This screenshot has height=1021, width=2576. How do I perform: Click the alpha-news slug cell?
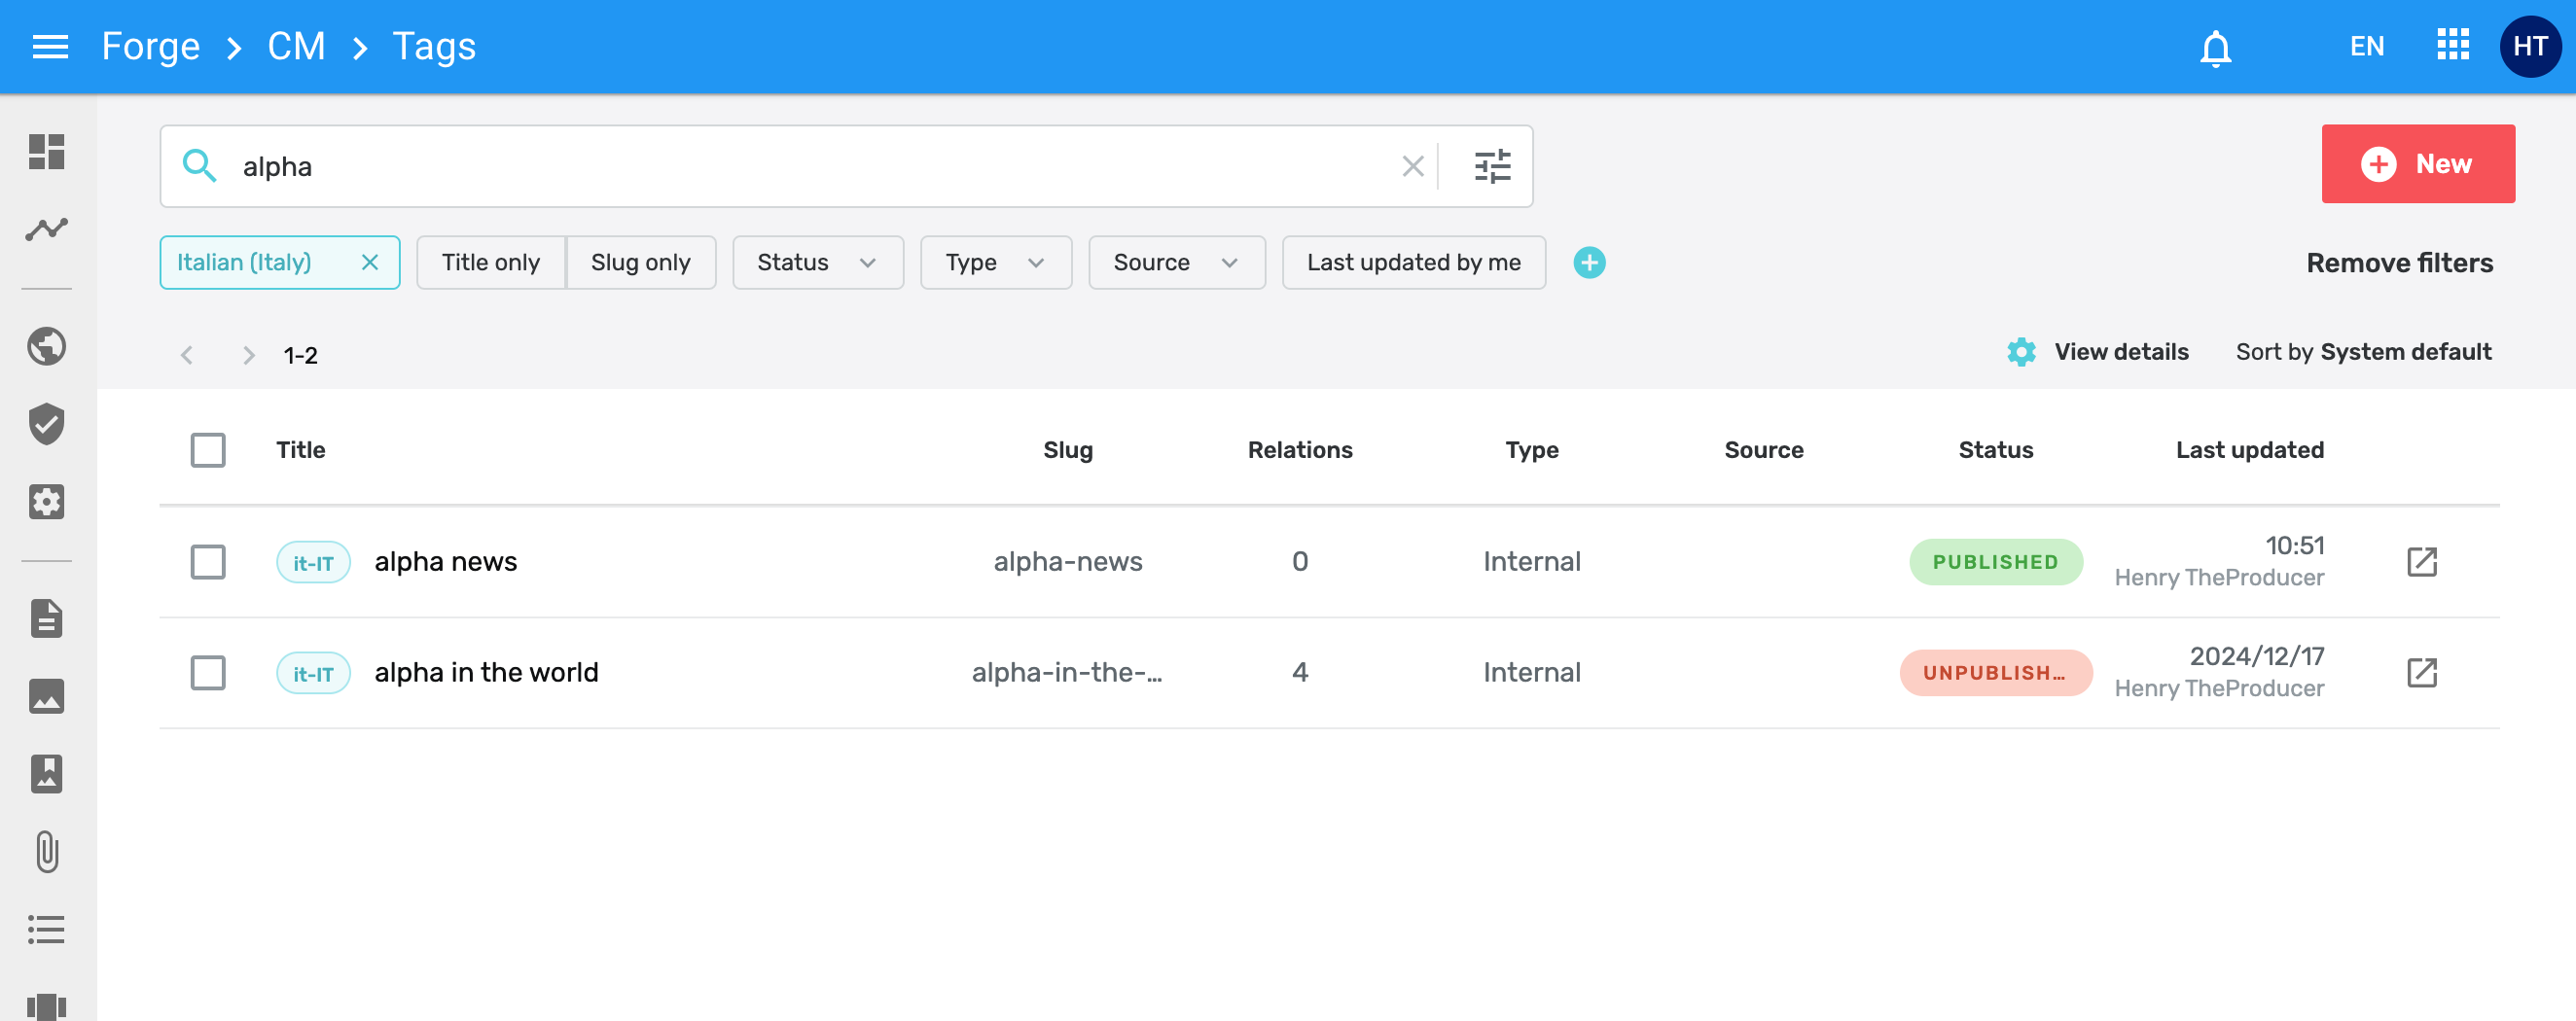point(1067,561)
